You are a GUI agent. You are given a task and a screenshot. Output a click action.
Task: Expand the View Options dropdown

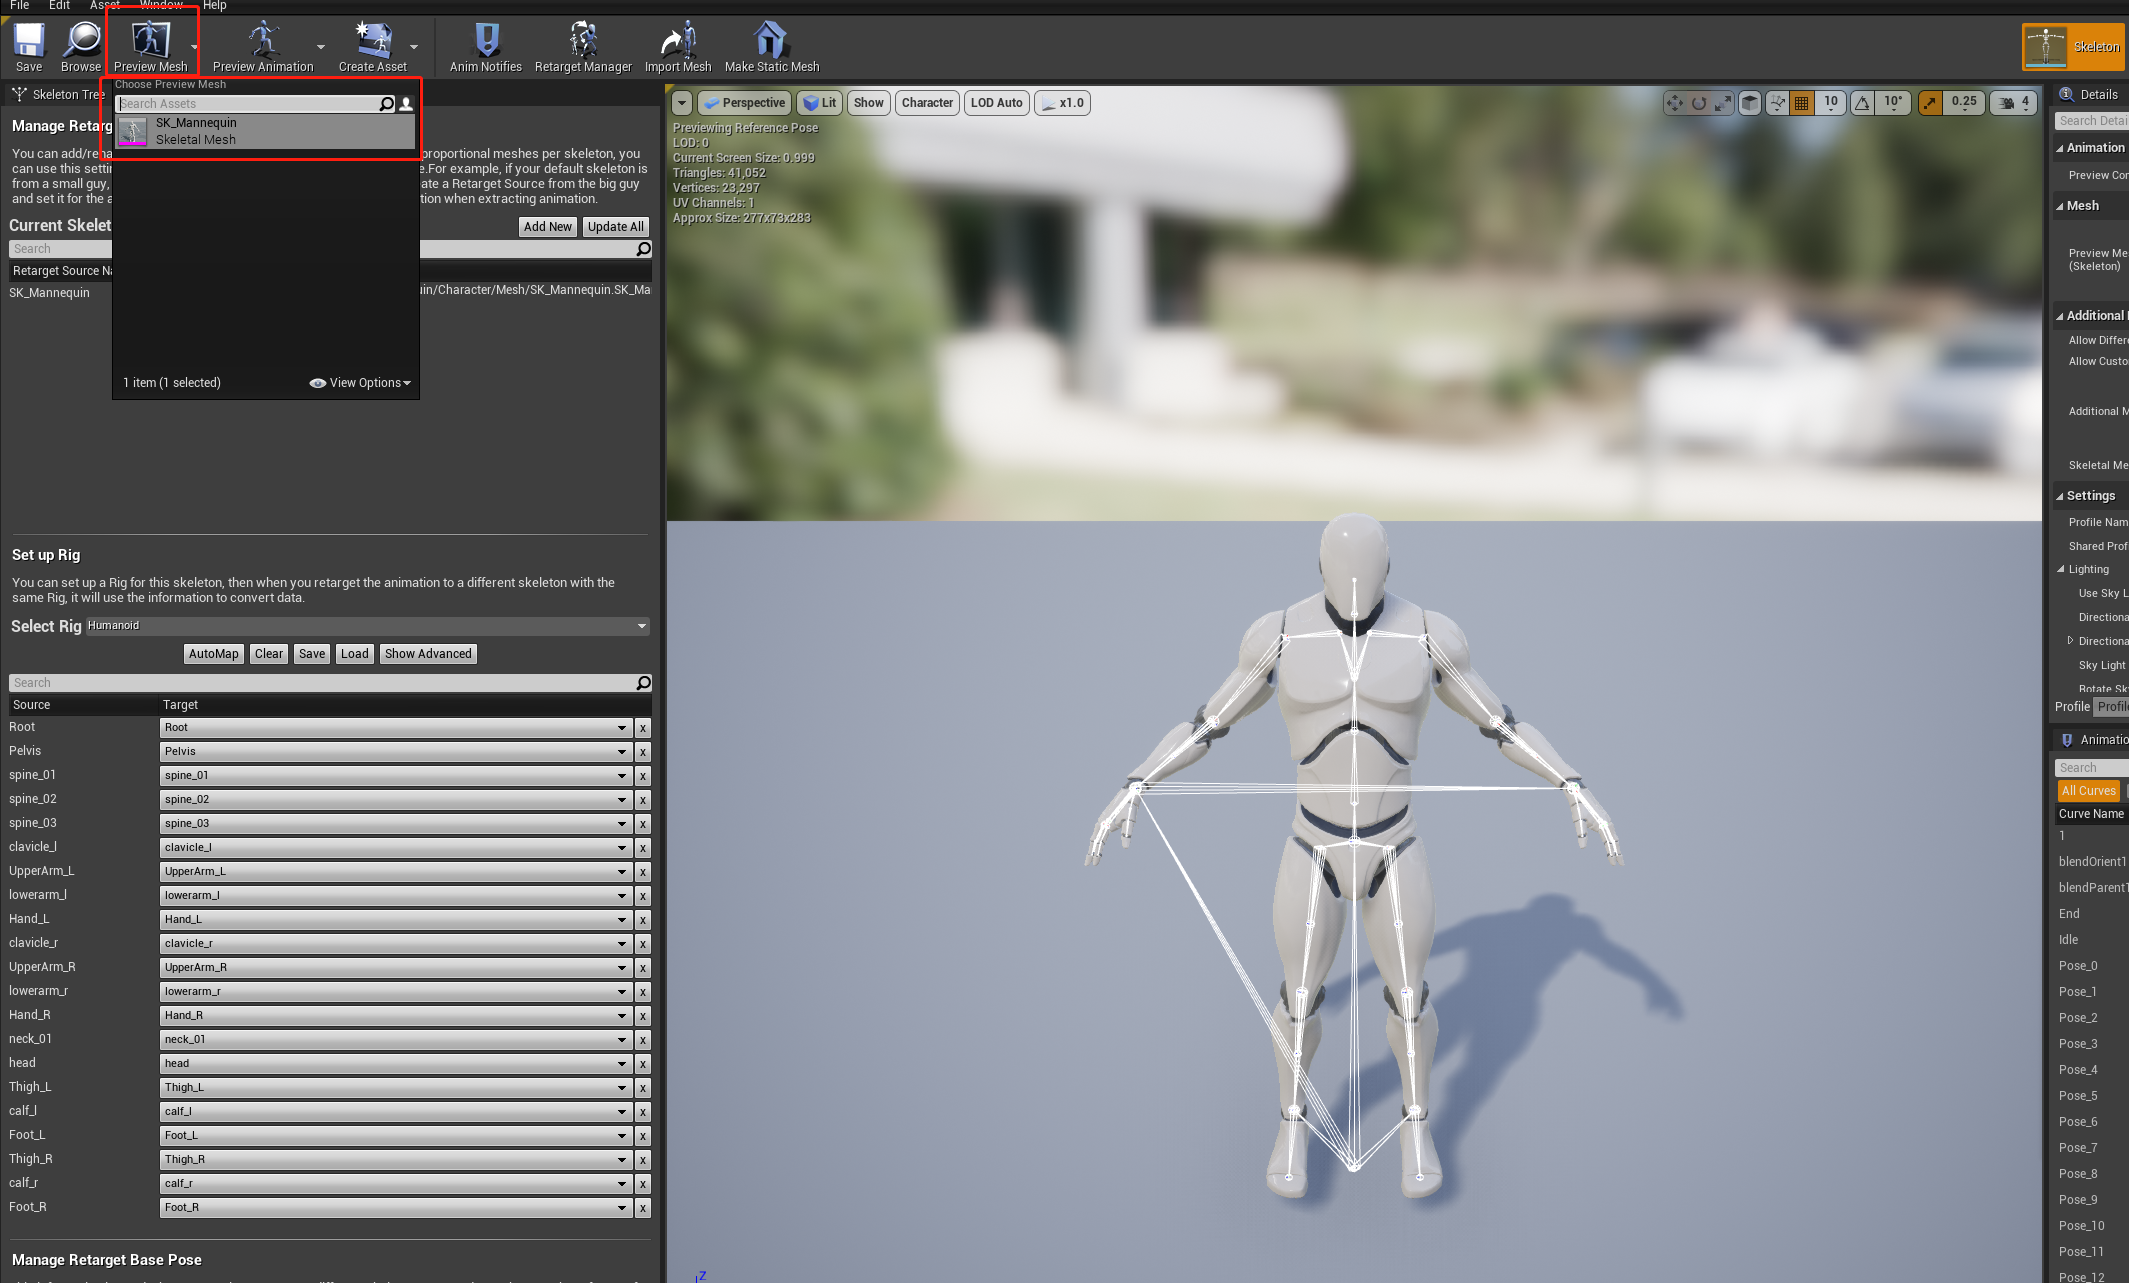pyautogui.click(x=361, y=383)
